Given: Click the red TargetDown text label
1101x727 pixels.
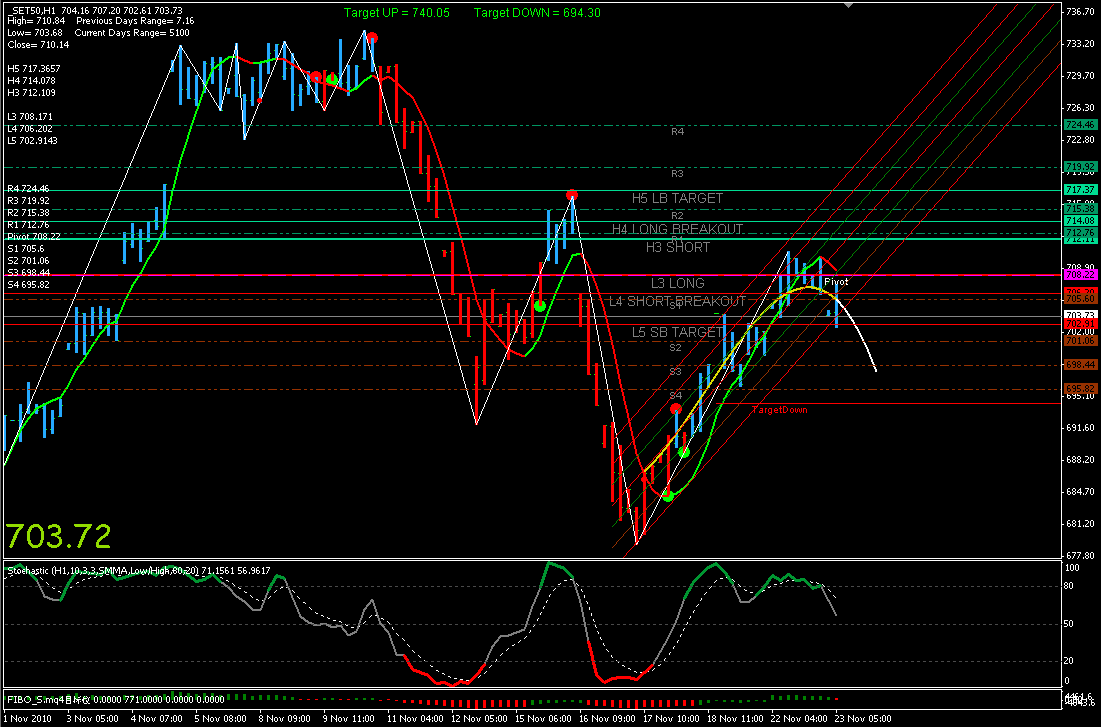Looking at the screenshot, I should (x=779, y=410).
